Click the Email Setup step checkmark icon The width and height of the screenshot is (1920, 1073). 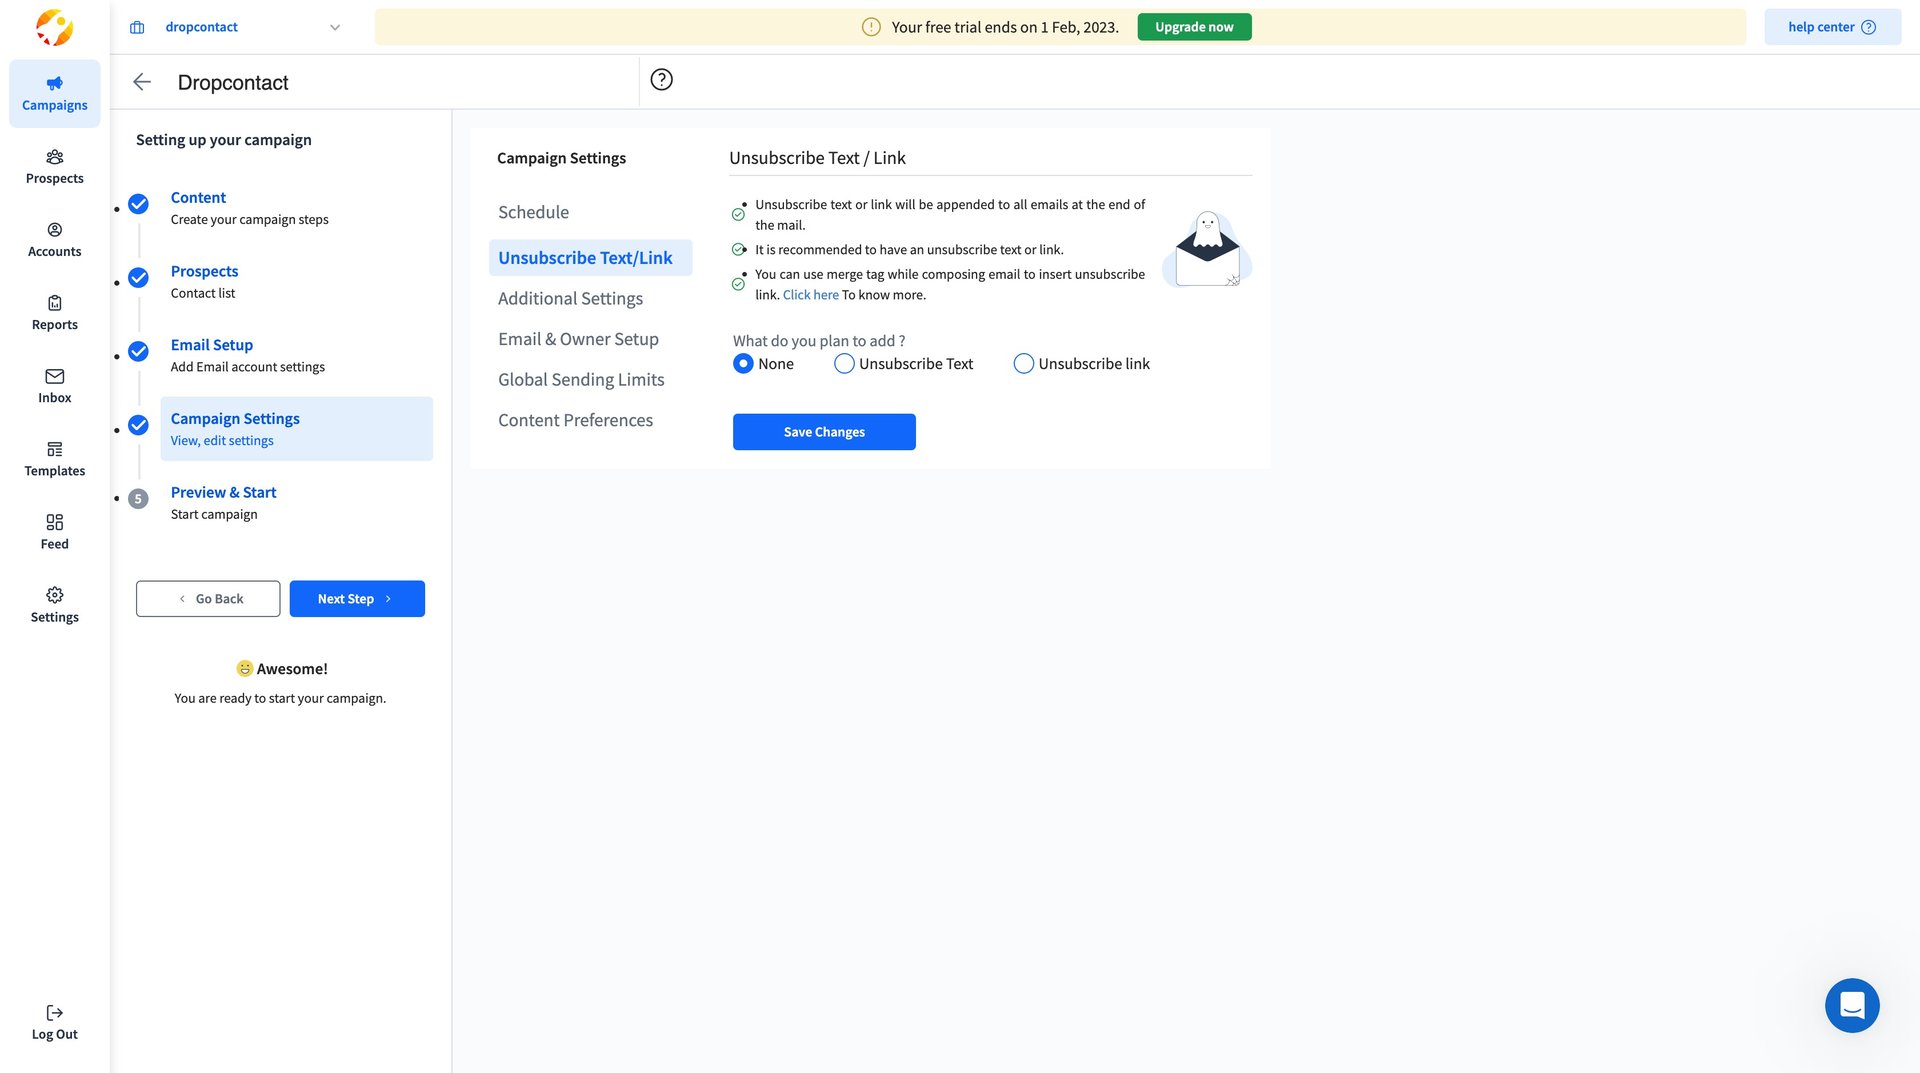click(x=139, y=351)
